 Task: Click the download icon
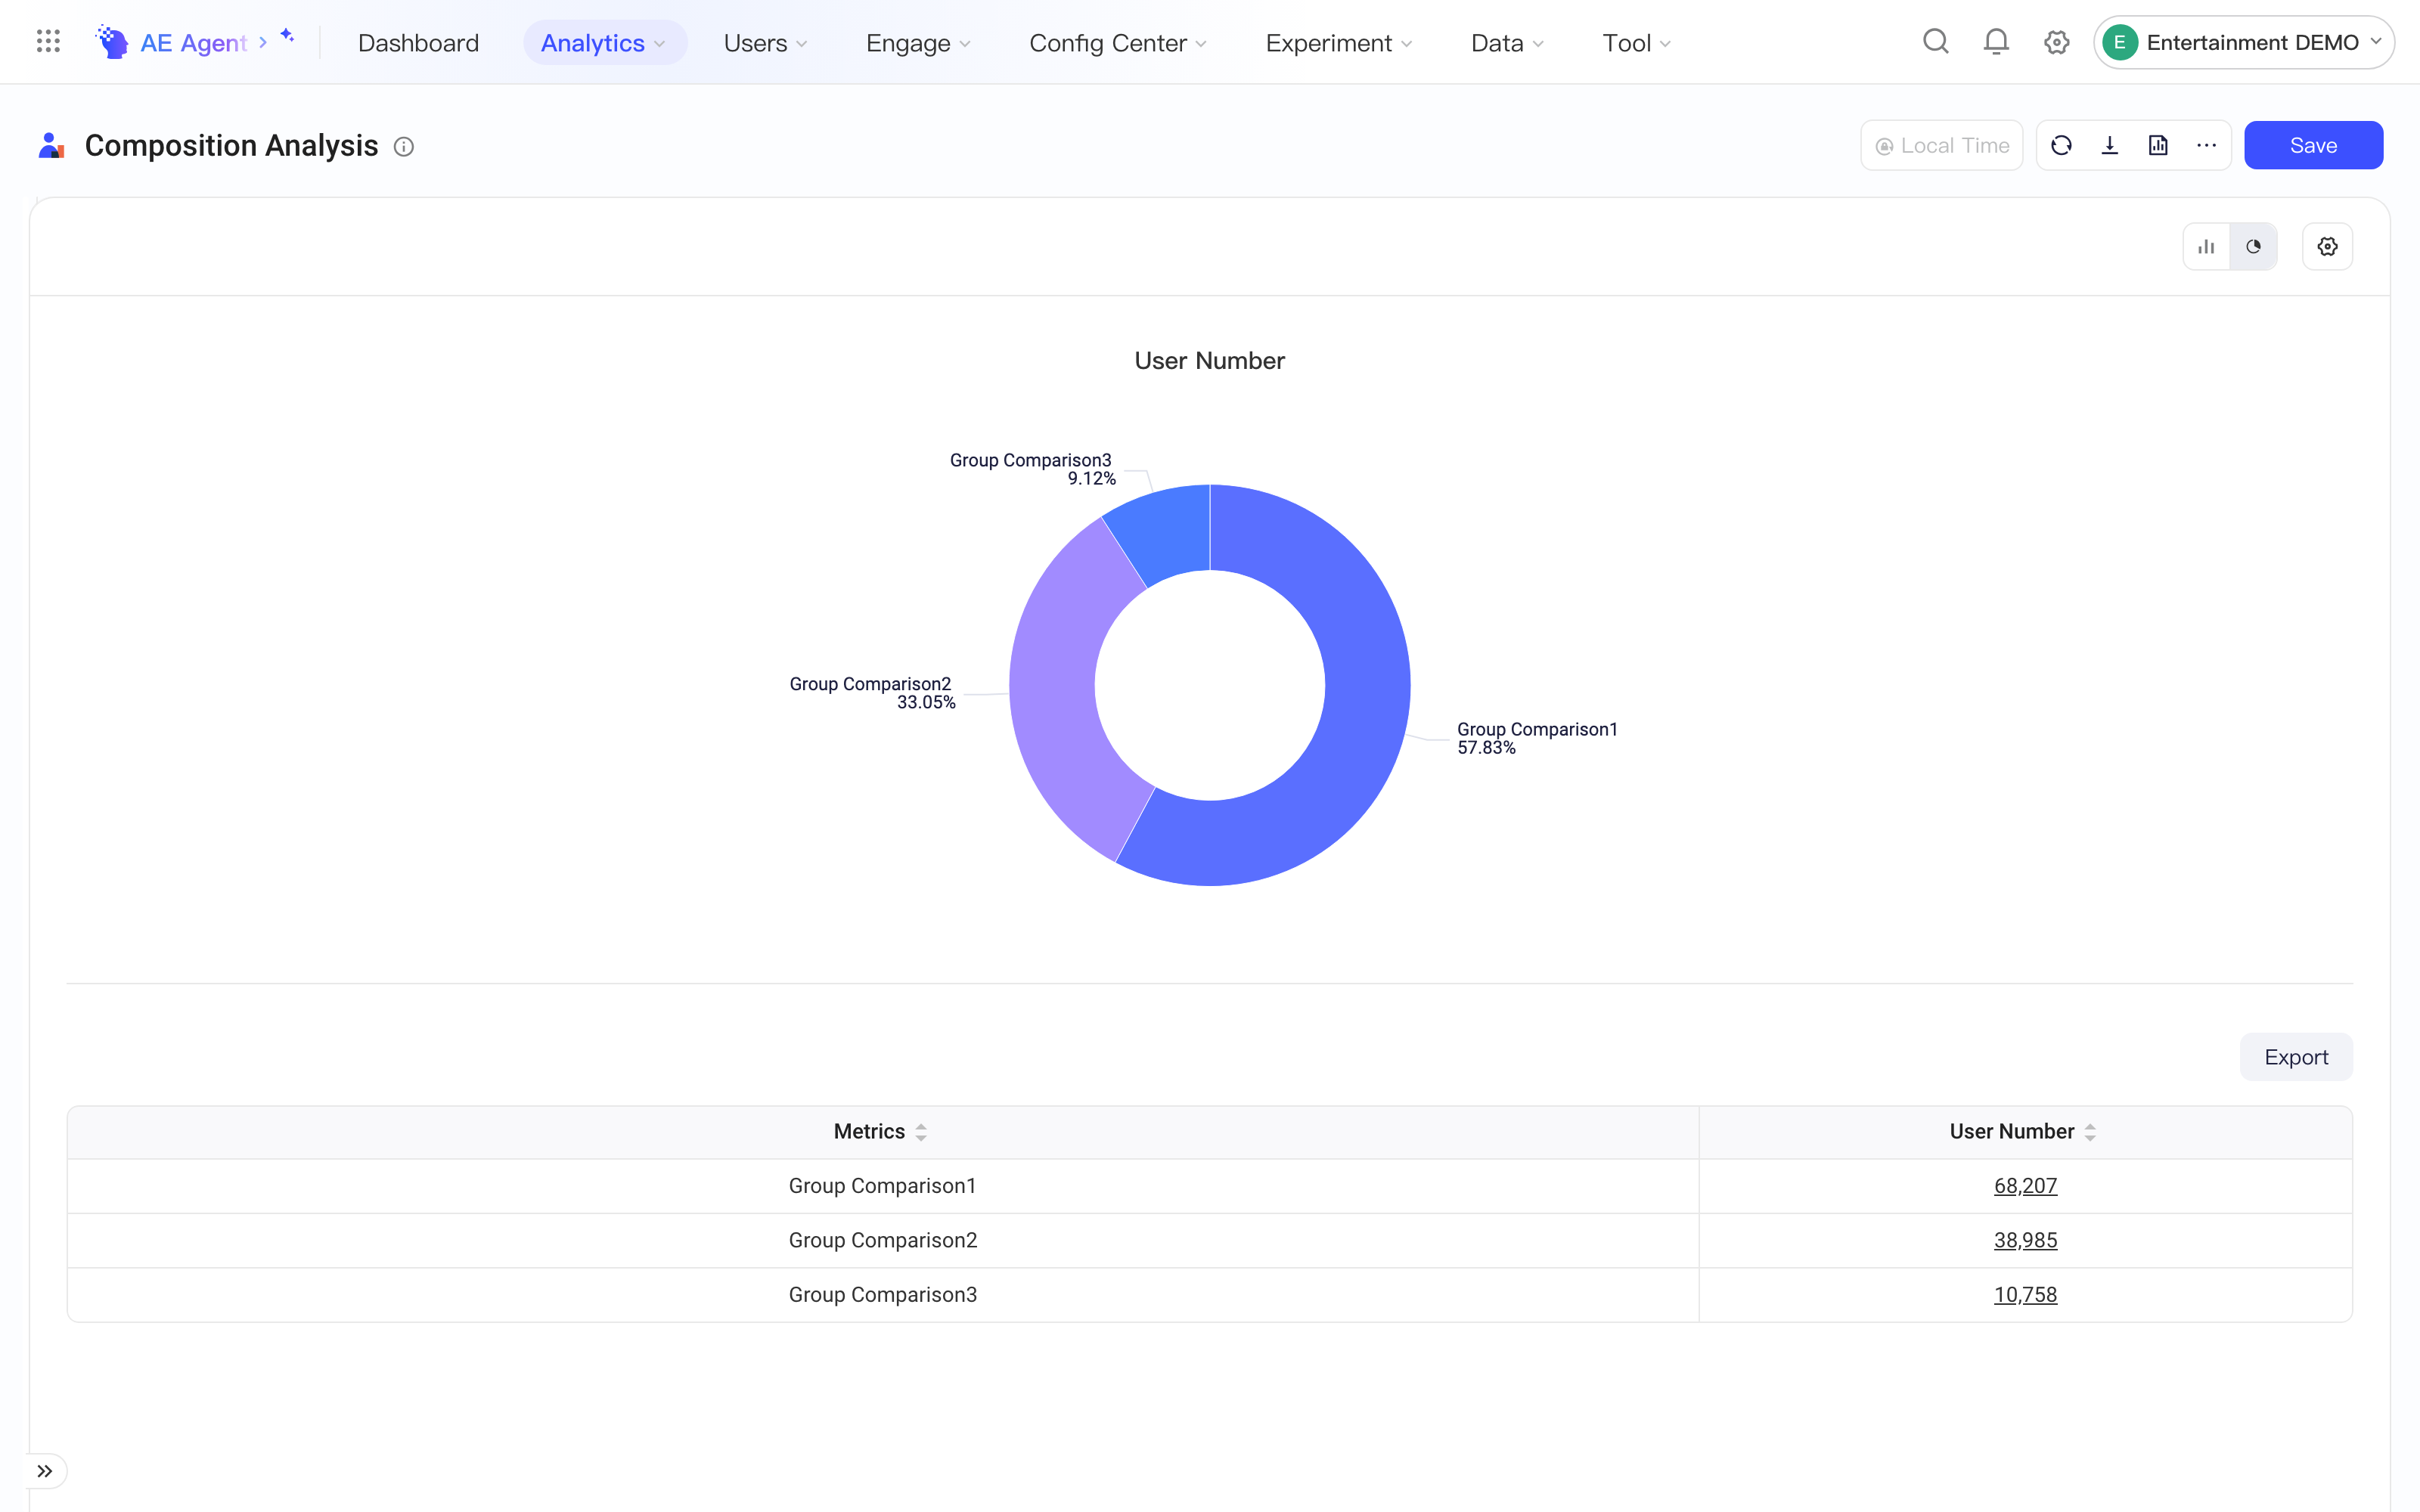(x=2110, y=145)
